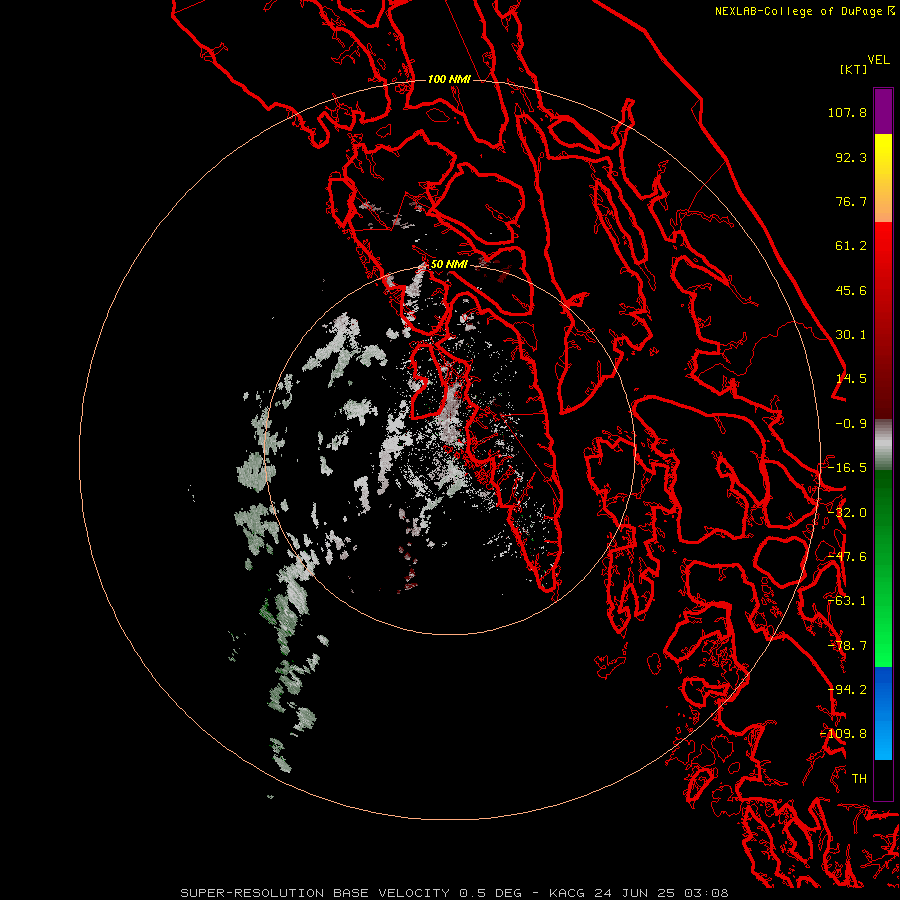Click the 100 NMI range ring label

point(449,79)
